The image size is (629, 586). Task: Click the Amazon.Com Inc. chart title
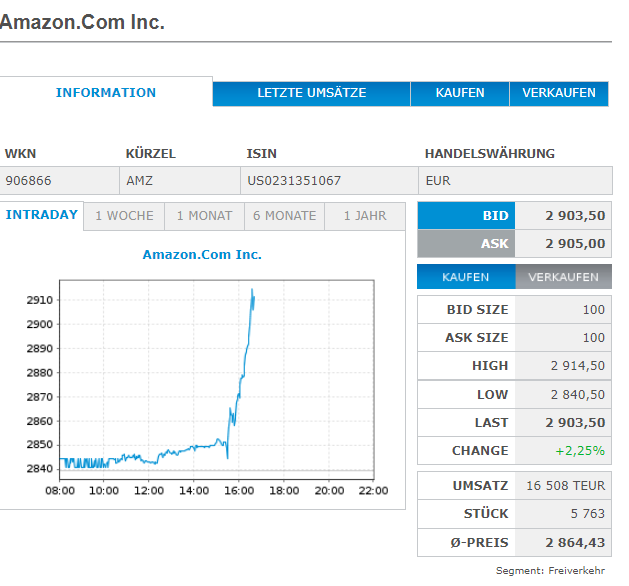click(202, 255)
